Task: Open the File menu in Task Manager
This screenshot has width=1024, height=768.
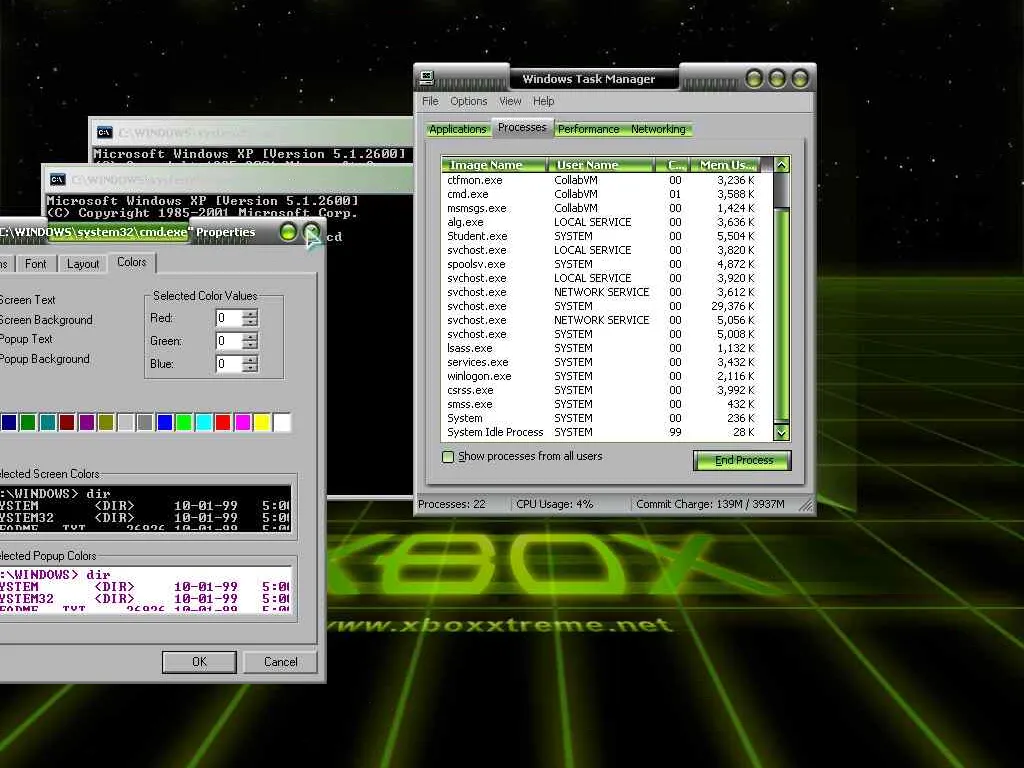Action: coord(430,101)
